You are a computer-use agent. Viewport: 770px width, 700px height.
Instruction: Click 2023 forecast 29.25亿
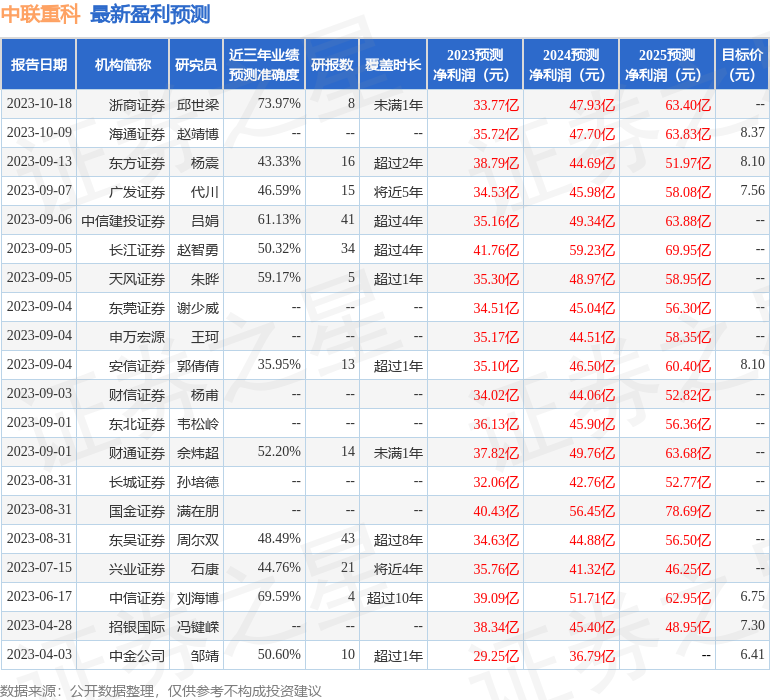pos(496,655)
